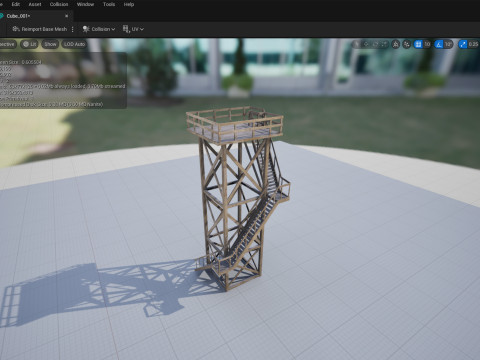Click the Collision toolbar icon
Viewport: 480px width, 360px height.
point(86,29)
